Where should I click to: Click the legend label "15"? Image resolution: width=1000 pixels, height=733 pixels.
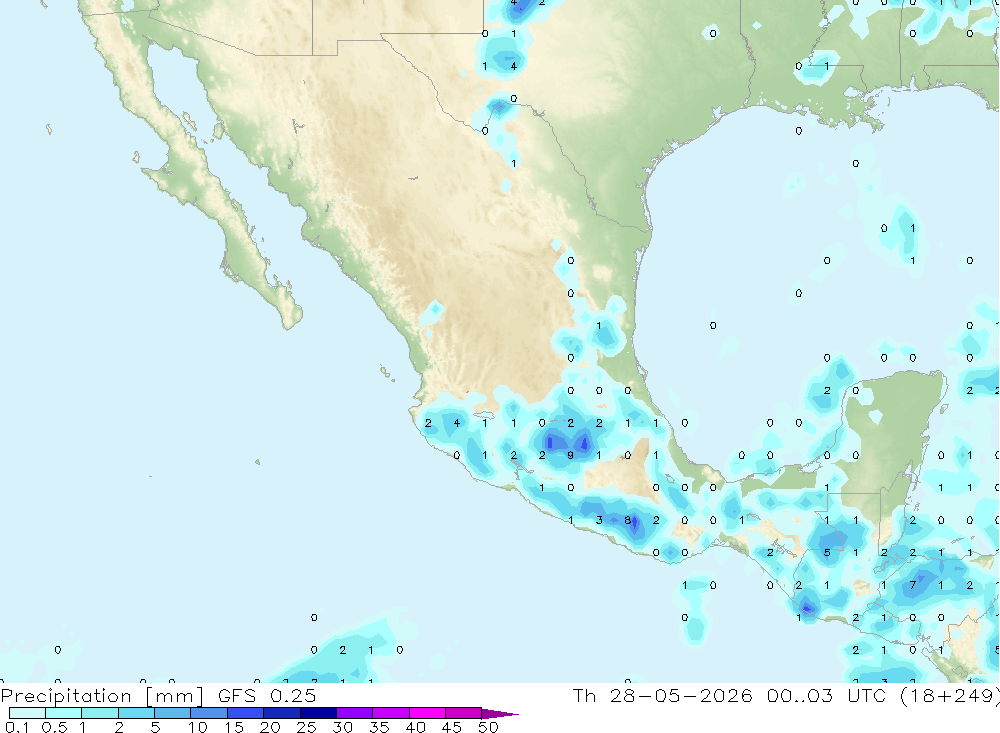click(234, 727)
